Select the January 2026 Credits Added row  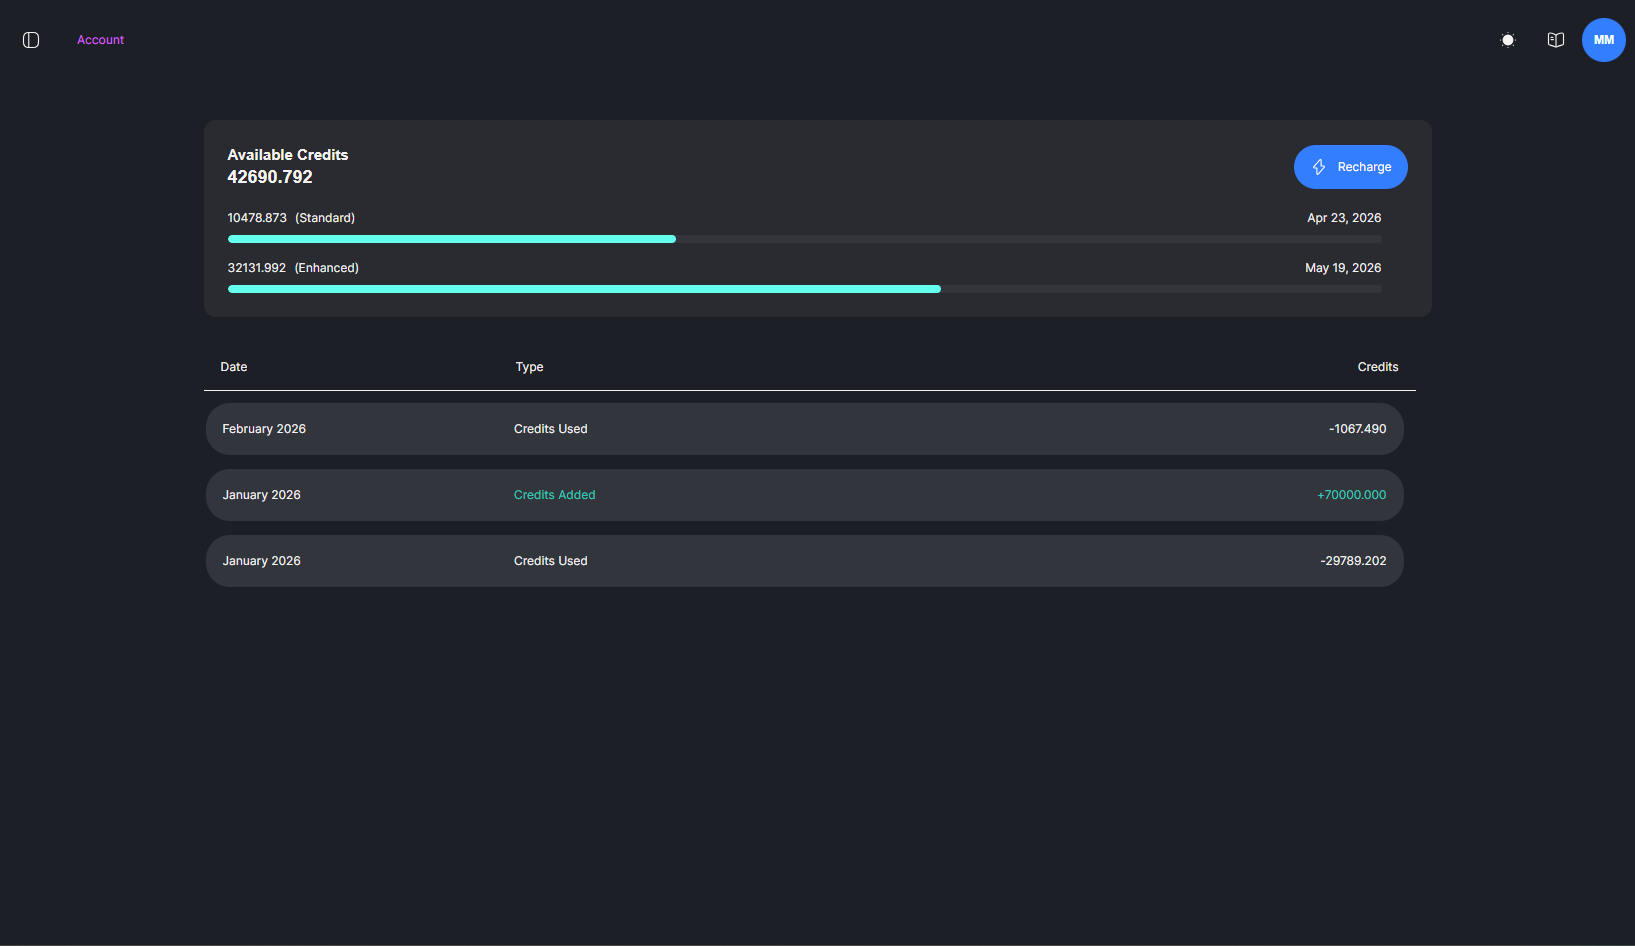805,495
